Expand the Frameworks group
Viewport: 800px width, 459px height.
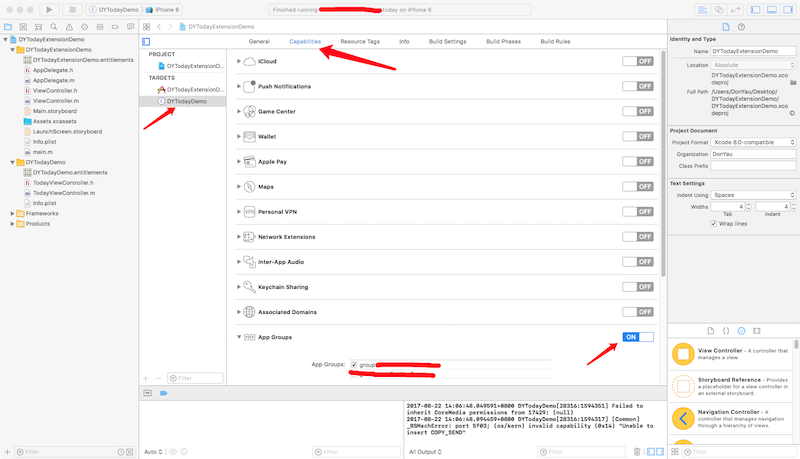pyautogui.click(x=12, y=213)
